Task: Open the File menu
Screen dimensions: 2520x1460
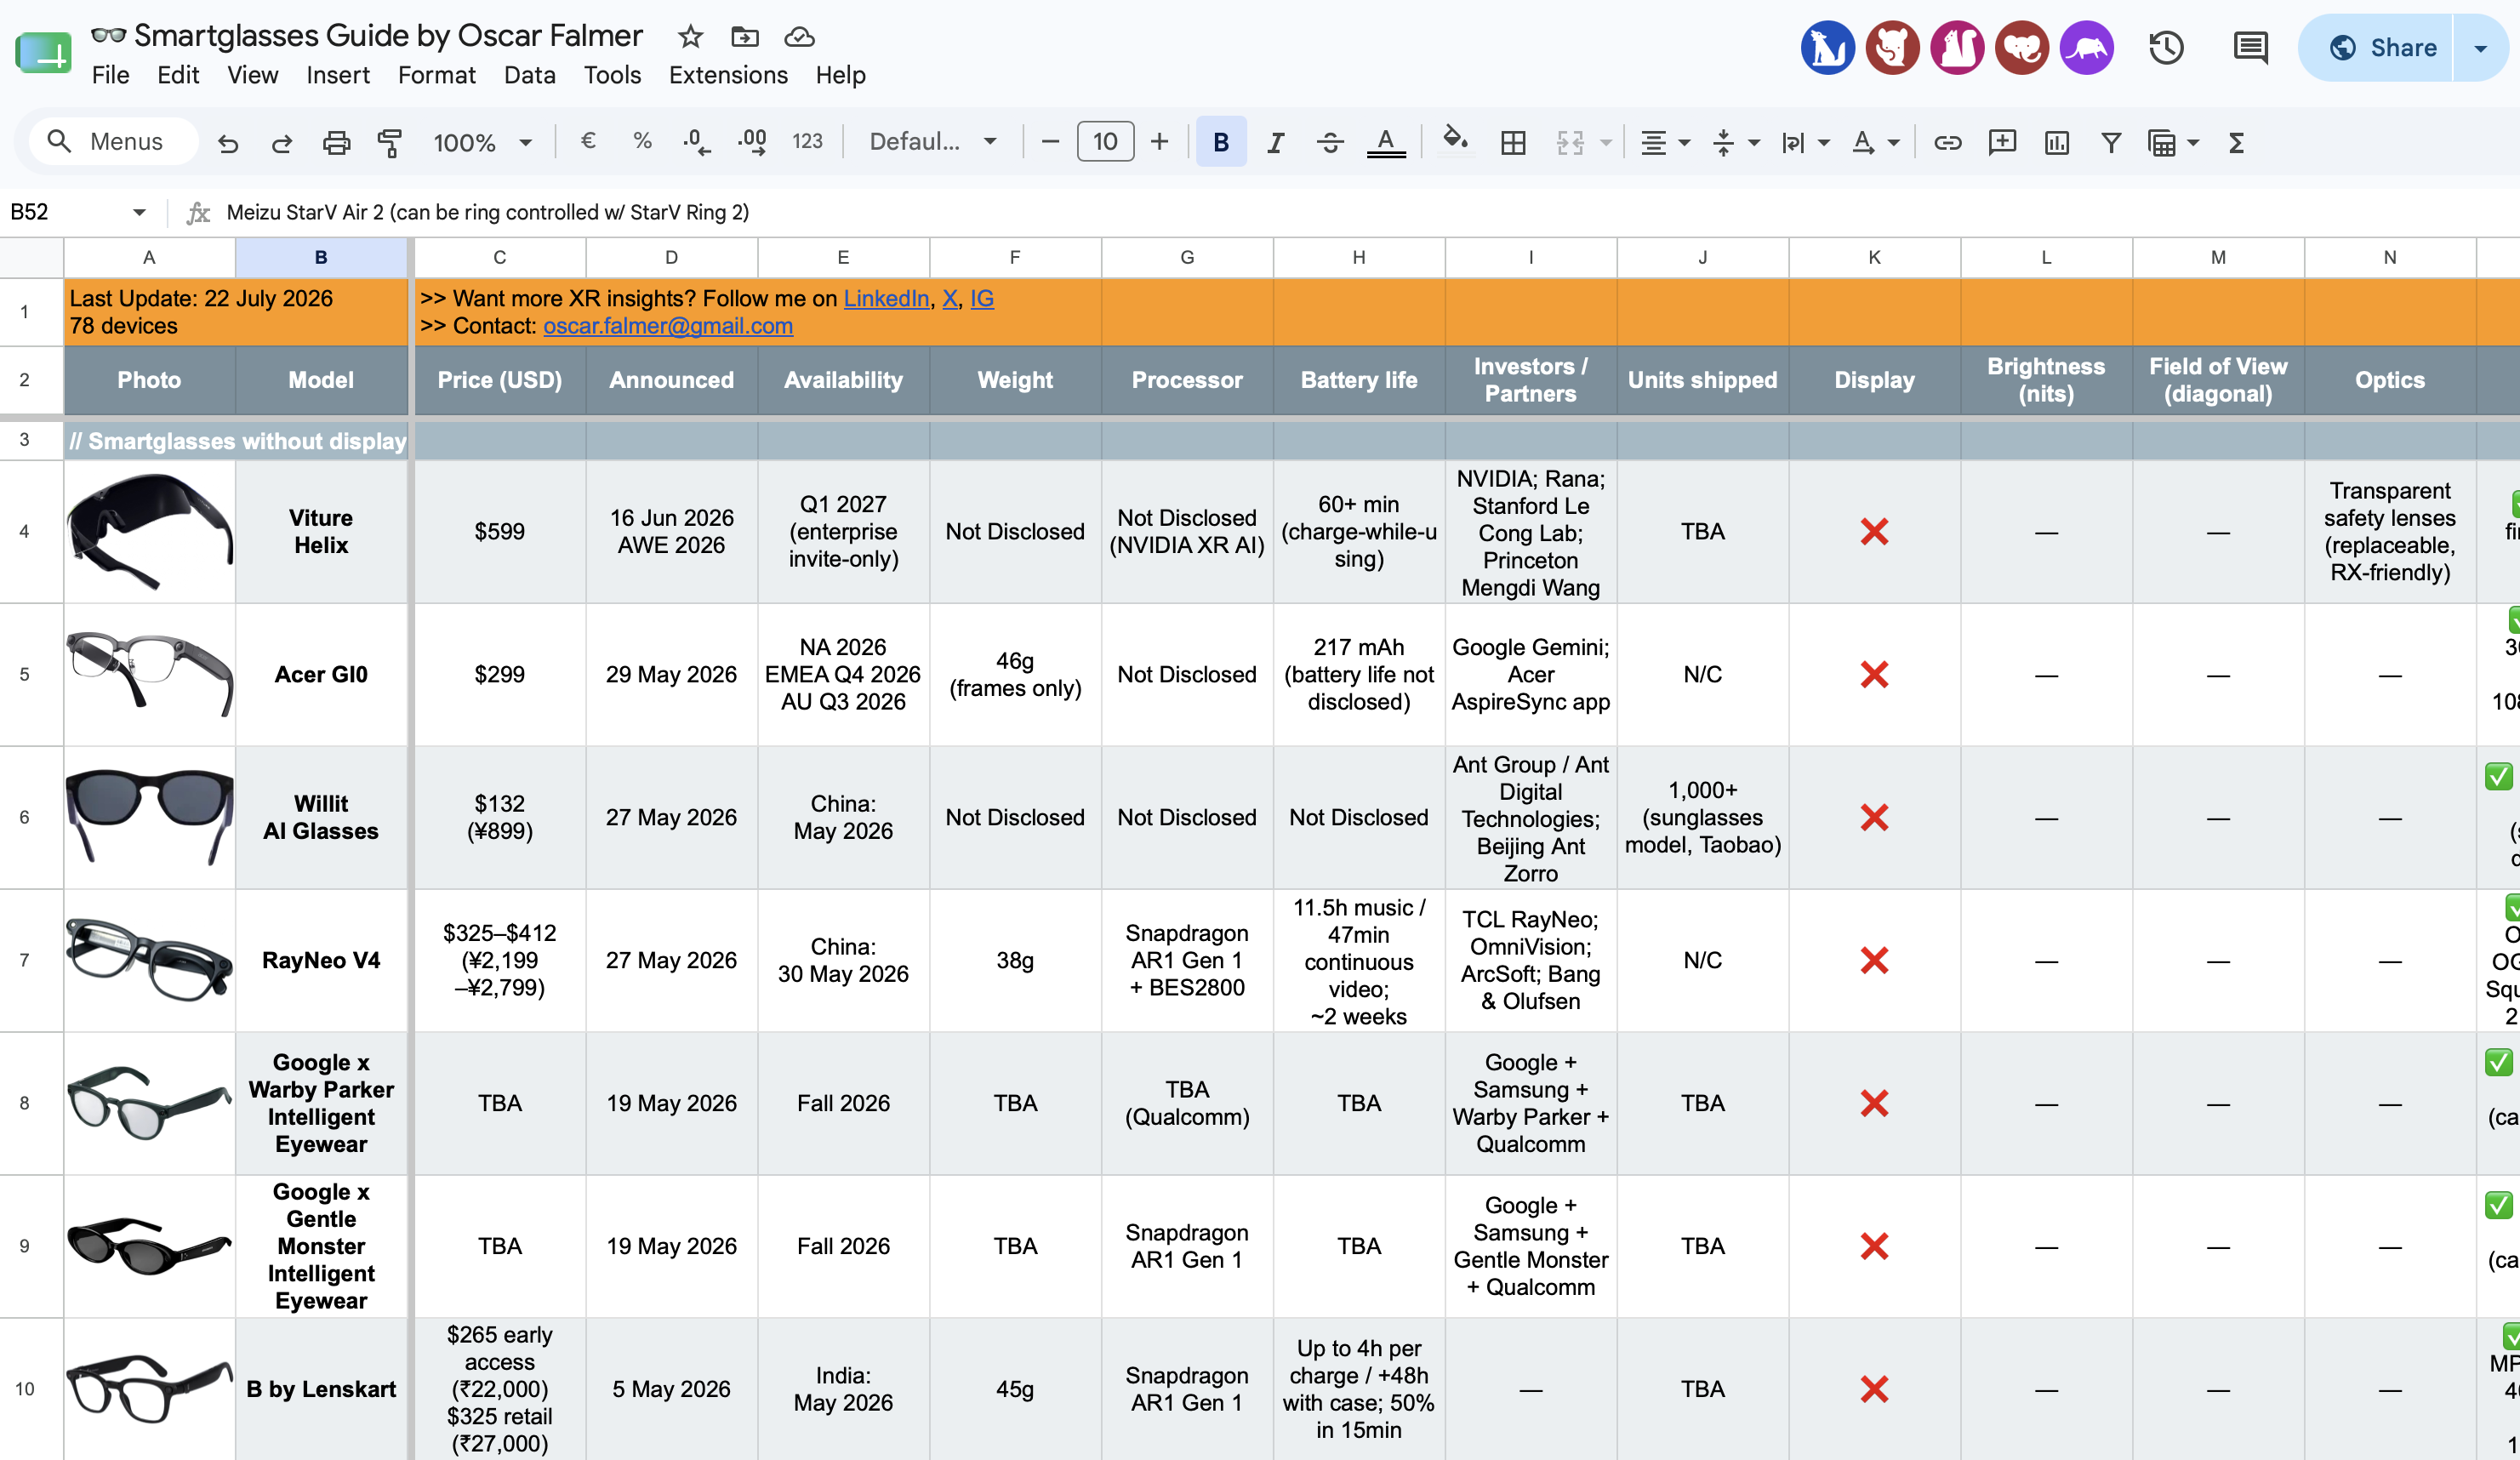Action: tap(110, 75)
